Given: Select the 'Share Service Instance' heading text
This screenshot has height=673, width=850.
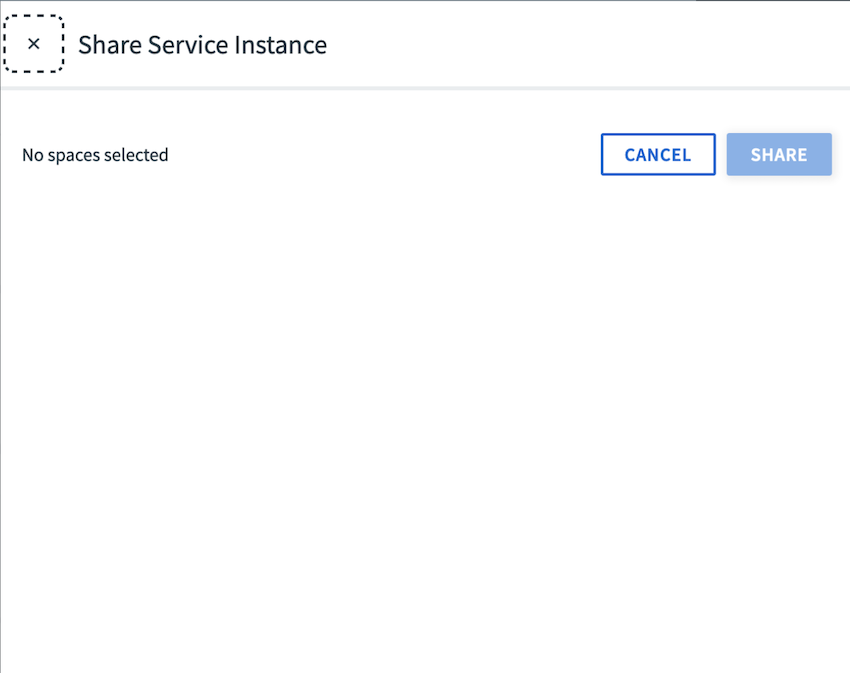Looking at the screenshot, I should tap(202, 45).
